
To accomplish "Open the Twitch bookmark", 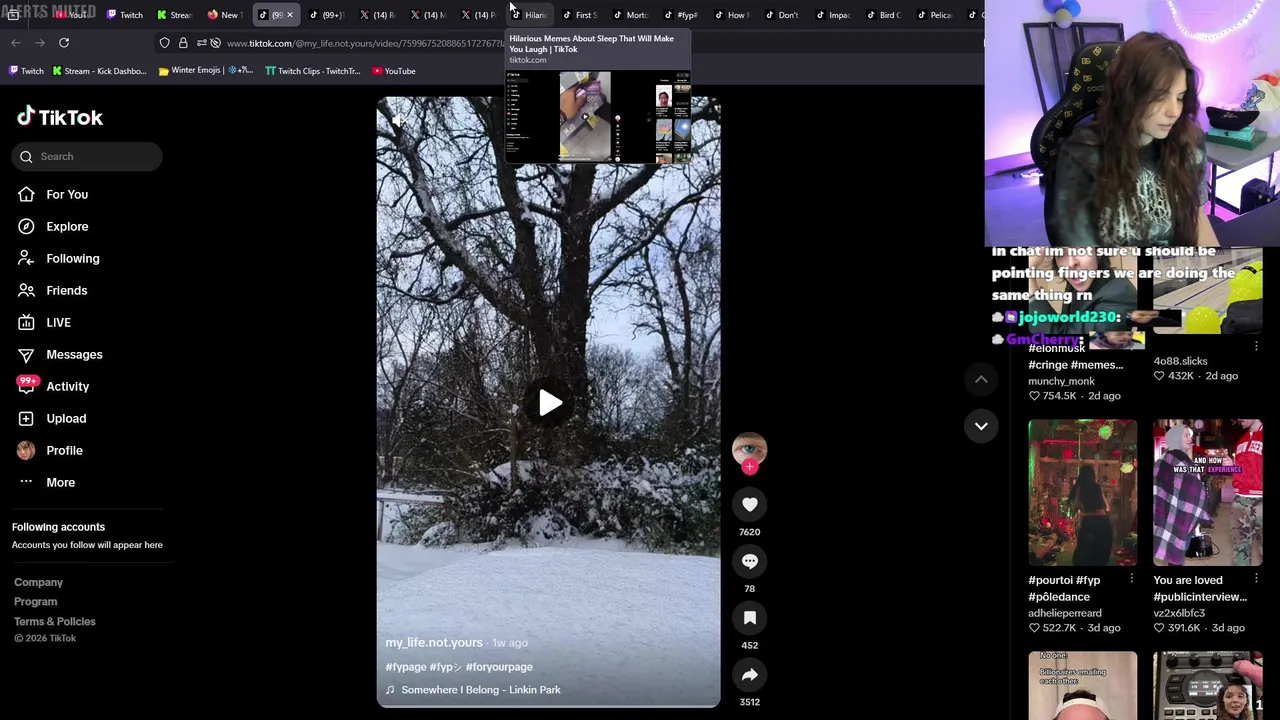I will 26,71.
